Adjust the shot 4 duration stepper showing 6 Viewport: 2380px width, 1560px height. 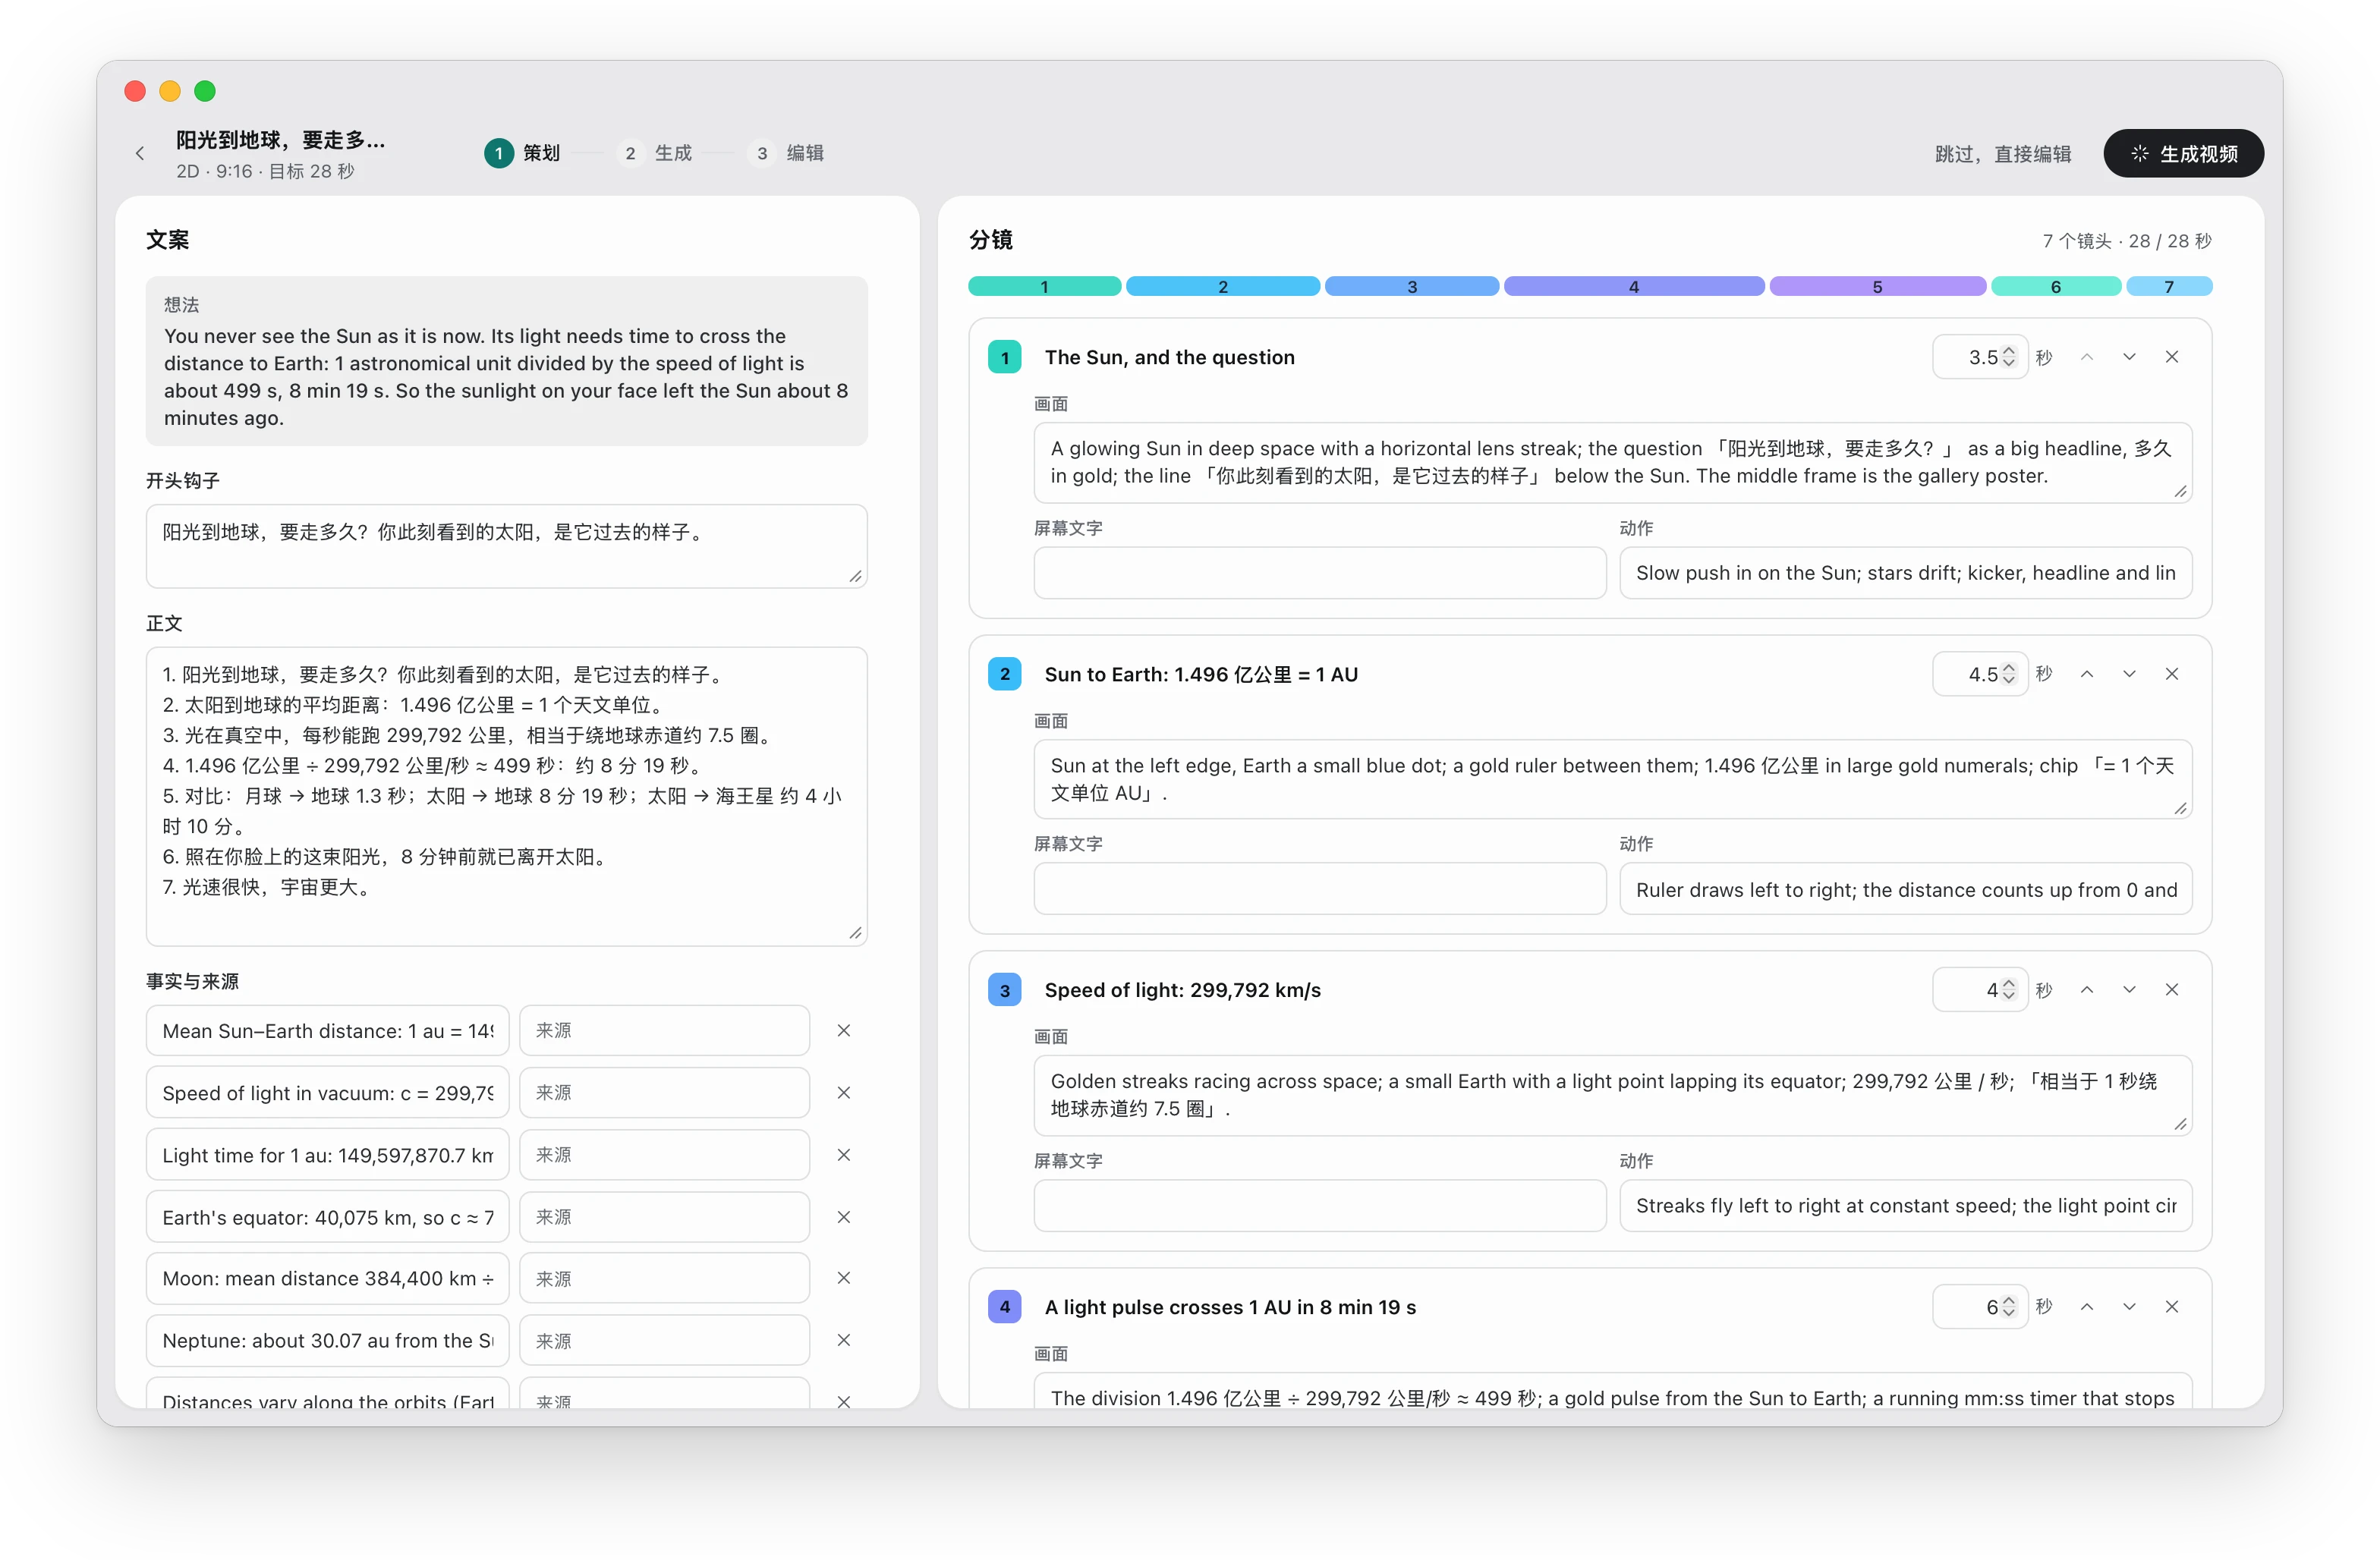tap(2009, 1307)
